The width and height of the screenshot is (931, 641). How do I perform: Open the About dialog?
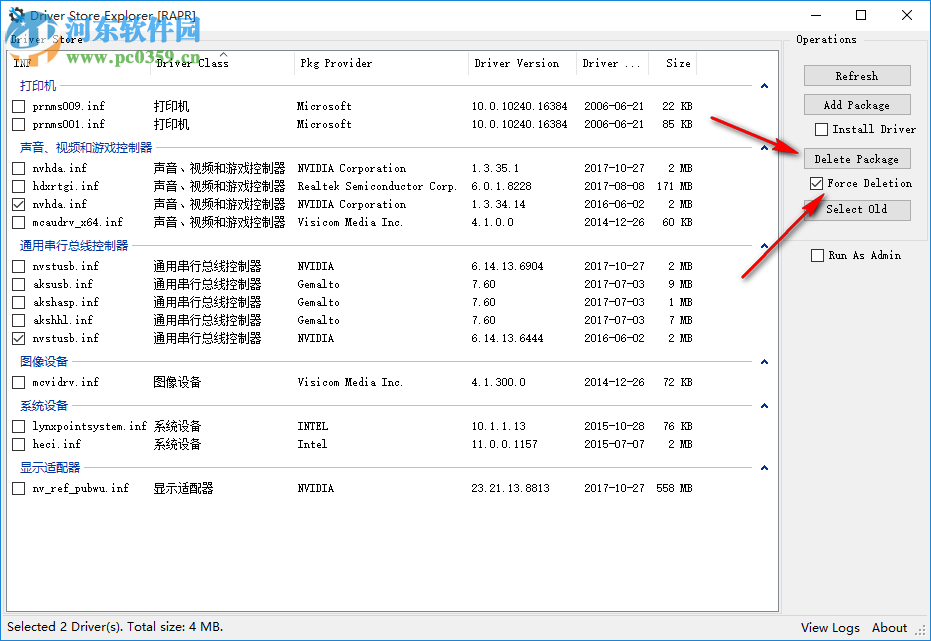889,627
